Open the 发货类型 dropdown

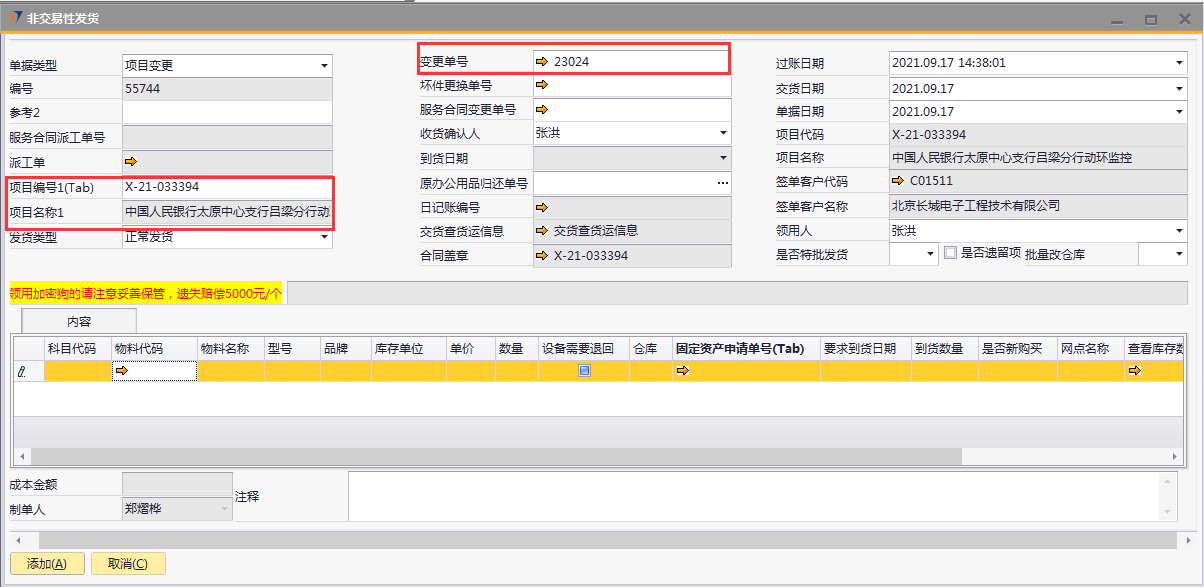(324, 238)
